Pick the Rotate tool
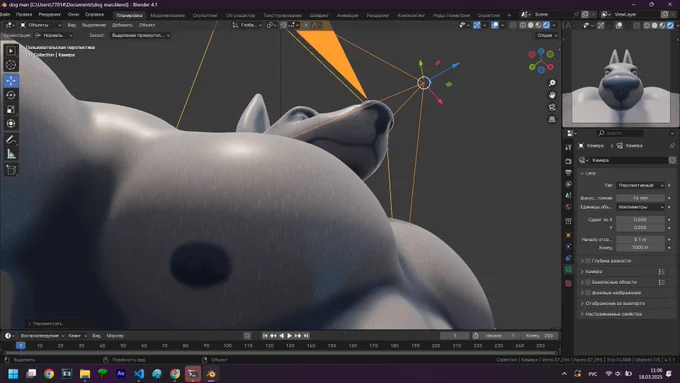 pyautogui.click(x=11, y=95)
